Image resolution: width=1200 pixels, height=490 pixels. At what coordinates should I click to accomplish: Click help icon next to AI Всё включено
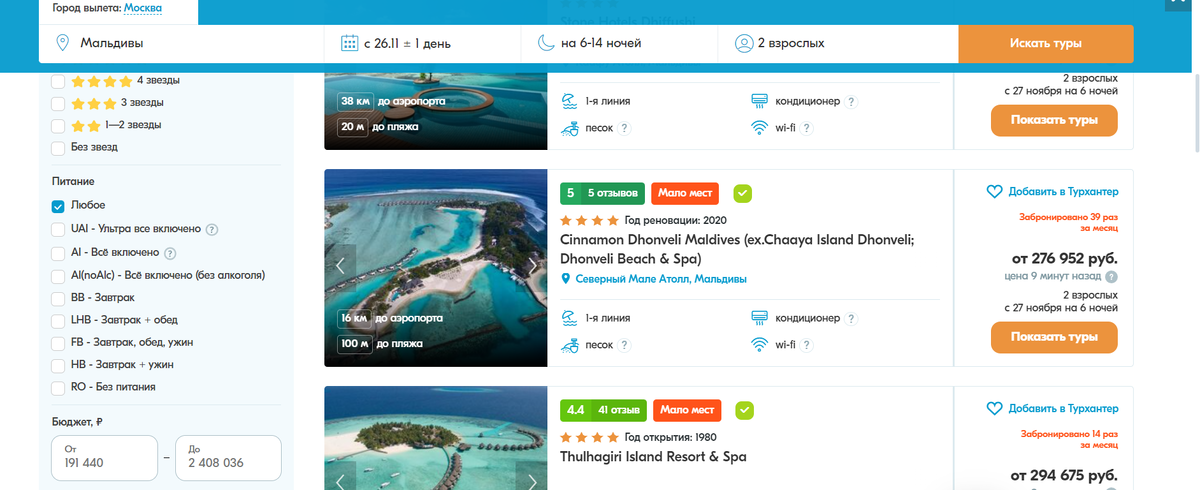pos(170,252)
